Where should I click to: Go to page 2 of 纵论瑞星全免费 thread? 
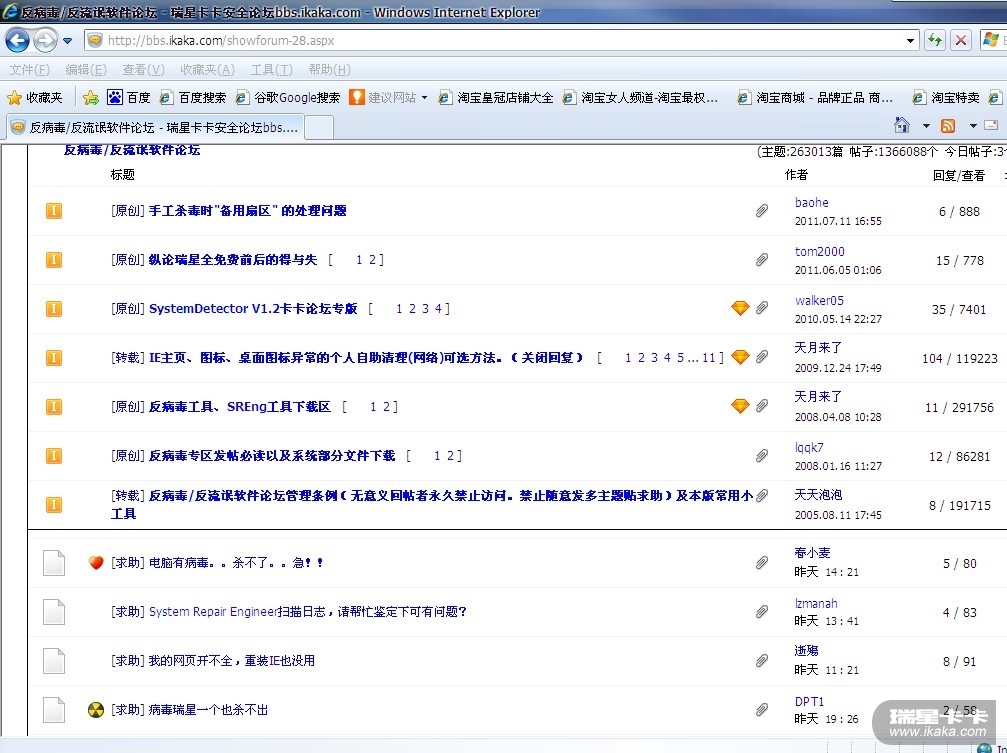pyautogui.click(x=373, y=260)
